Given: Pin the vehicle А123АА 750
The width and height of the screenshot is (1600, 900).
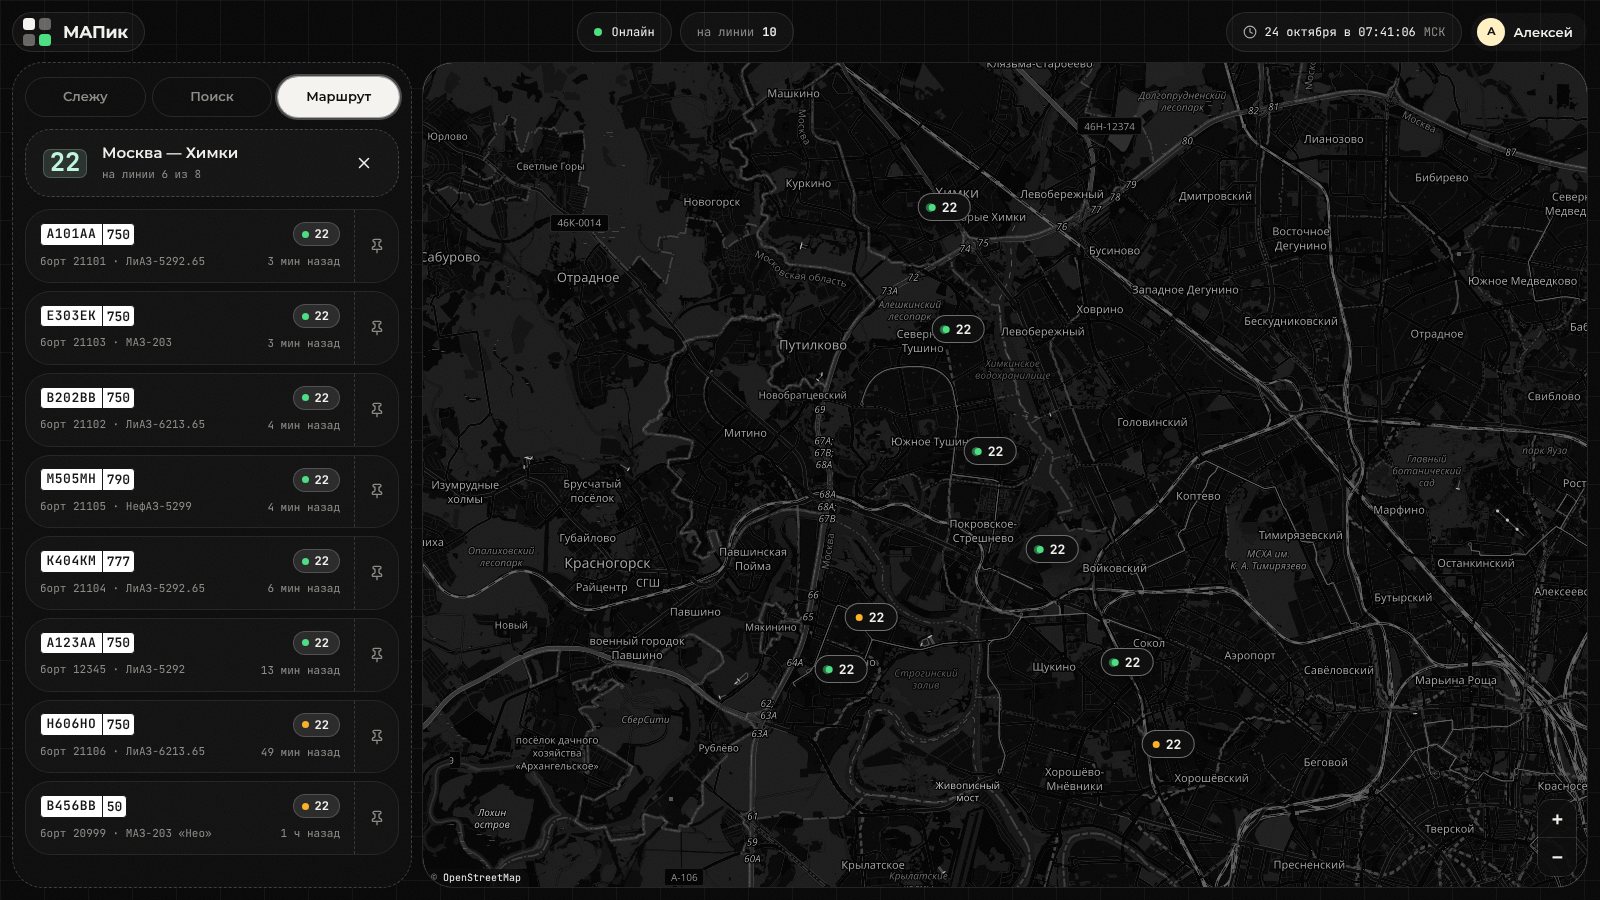Looking at the screenshot, I should coord(377,655).
